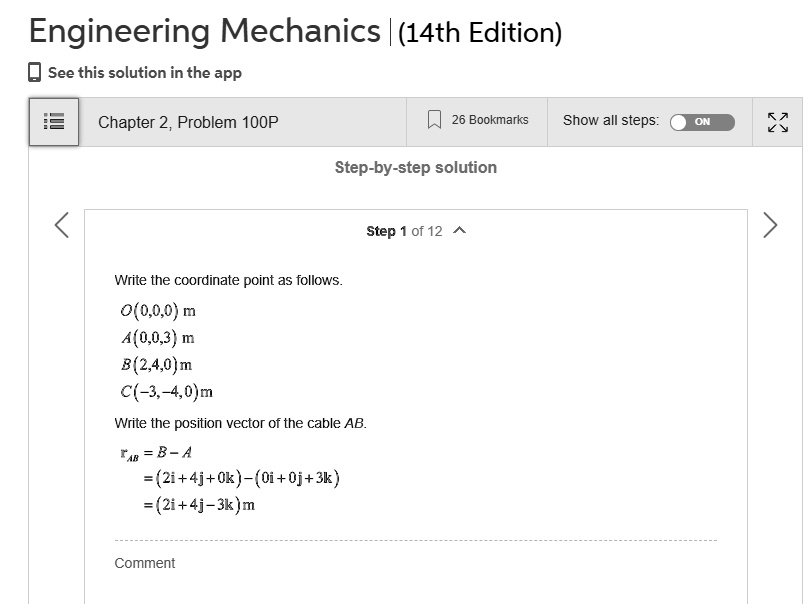
Task: Go back using the left arrow
Action: coord(60,225)
